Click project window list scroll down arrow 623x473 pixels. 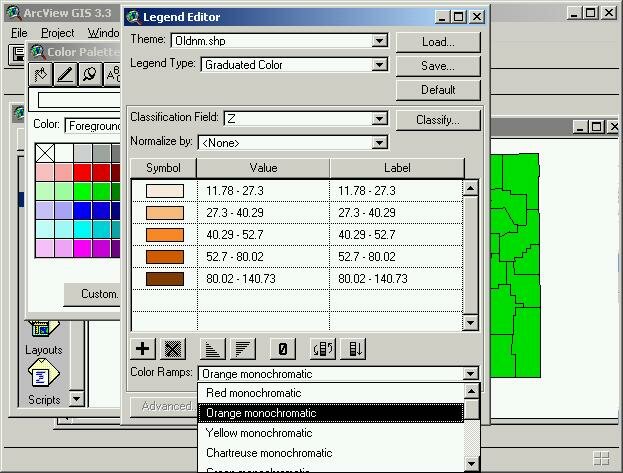tap(77, 399)
